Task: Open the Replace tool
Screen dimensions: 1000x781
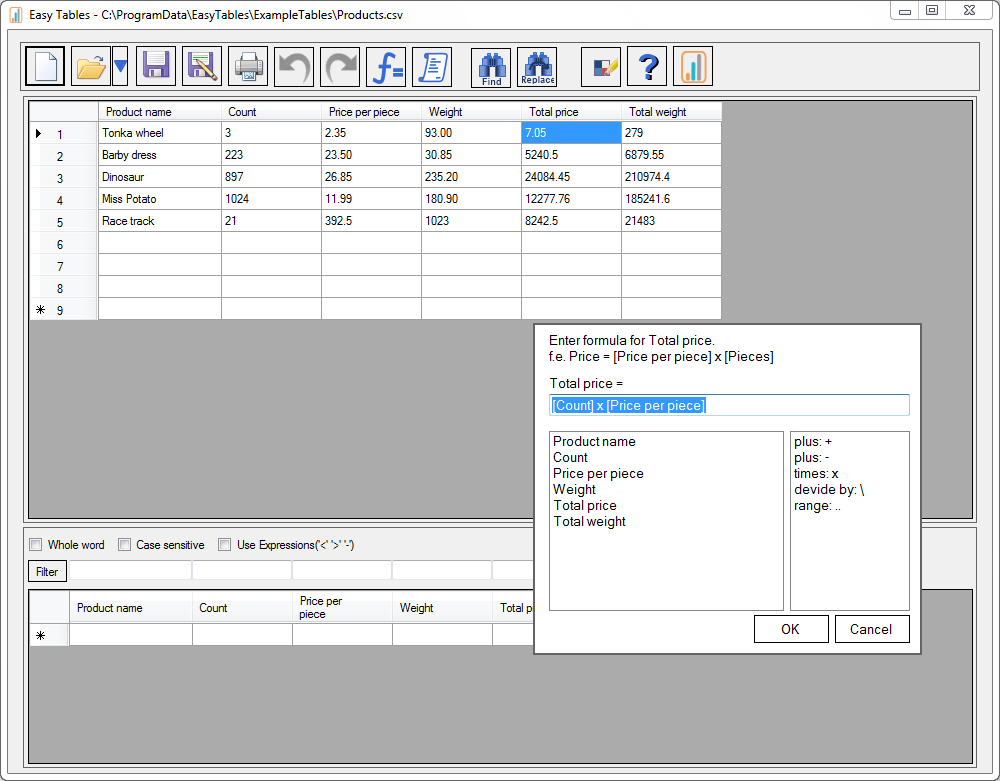Action: coord(537,67)
